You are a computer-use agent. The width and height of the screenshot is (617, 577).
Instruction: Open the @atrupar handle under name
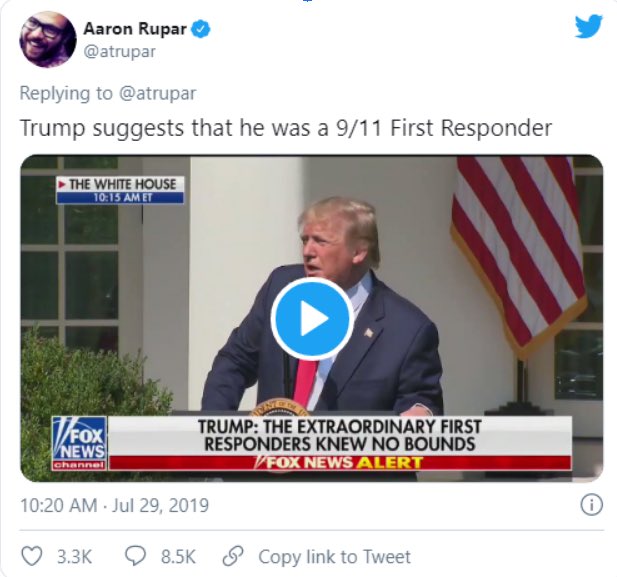click(120, 52)
